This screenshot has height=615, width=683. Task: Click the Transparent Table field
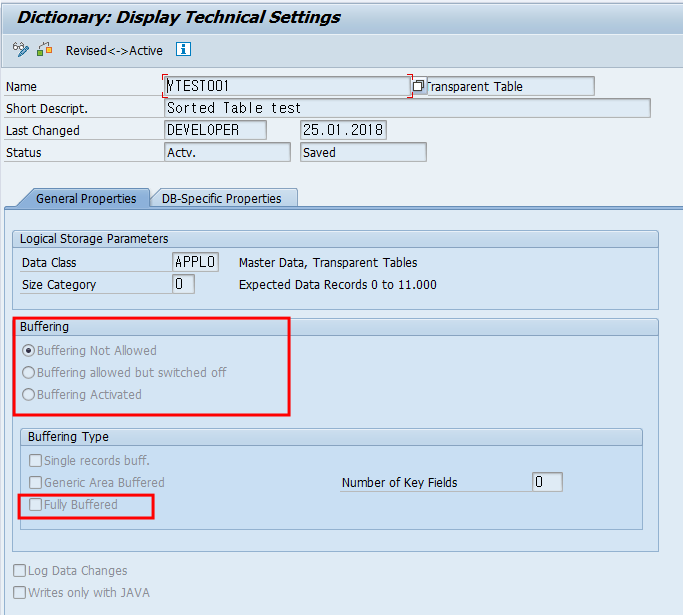(510, 86)
